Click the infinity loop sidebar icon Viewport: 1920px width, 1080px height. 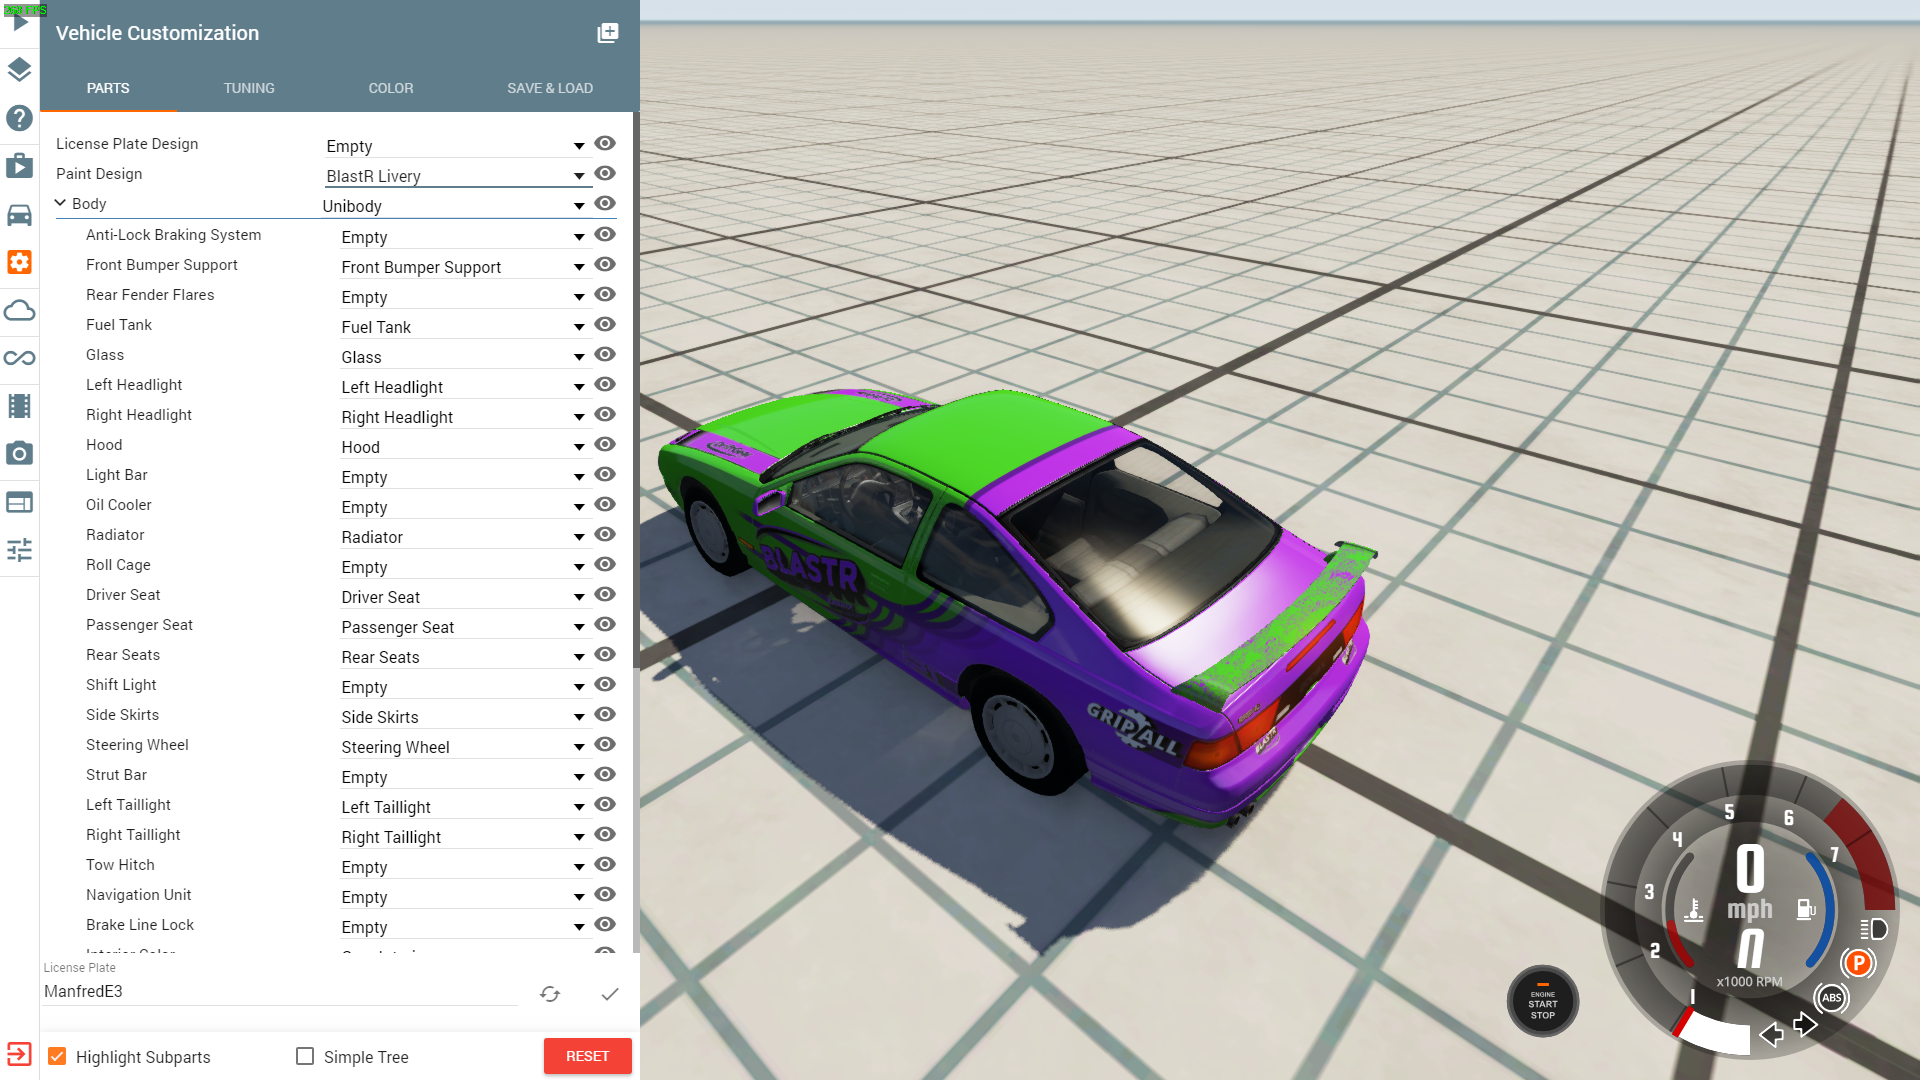coord(20,358)
